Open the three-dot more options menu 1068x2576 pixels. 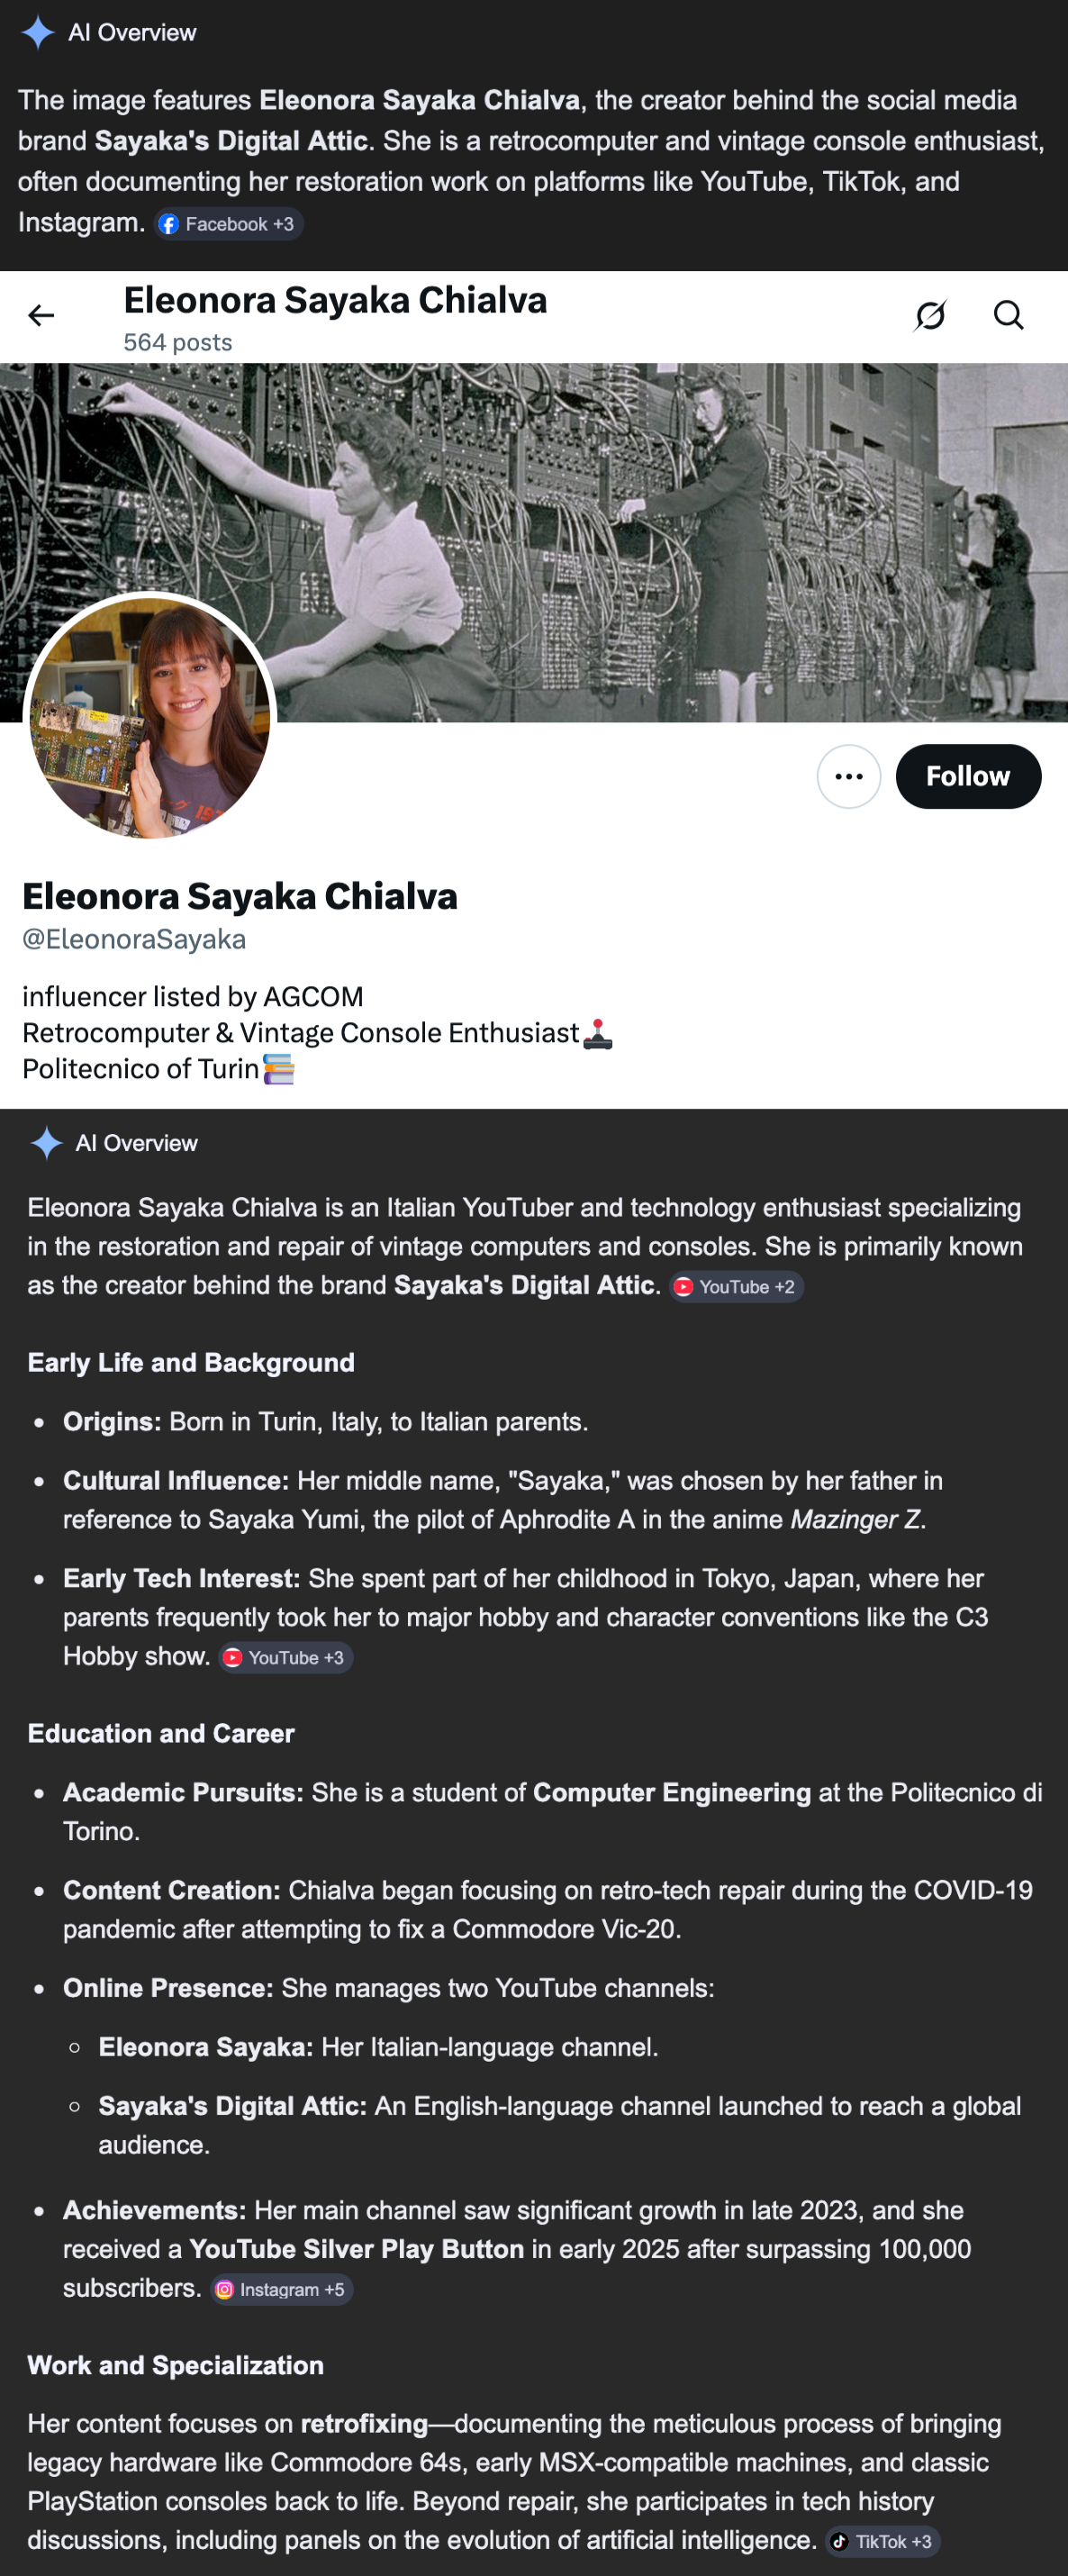tap(848, 776)
